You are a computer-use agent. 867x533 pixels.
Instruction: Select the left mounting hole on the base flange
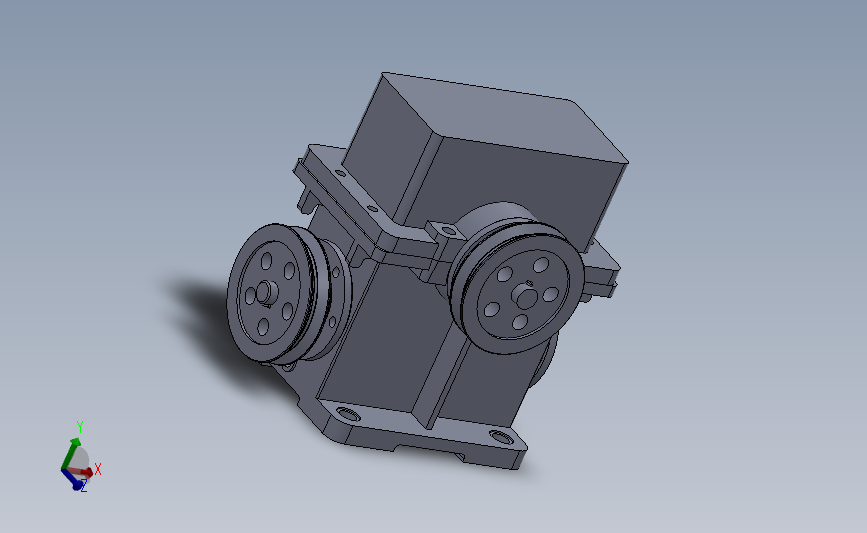347,413
